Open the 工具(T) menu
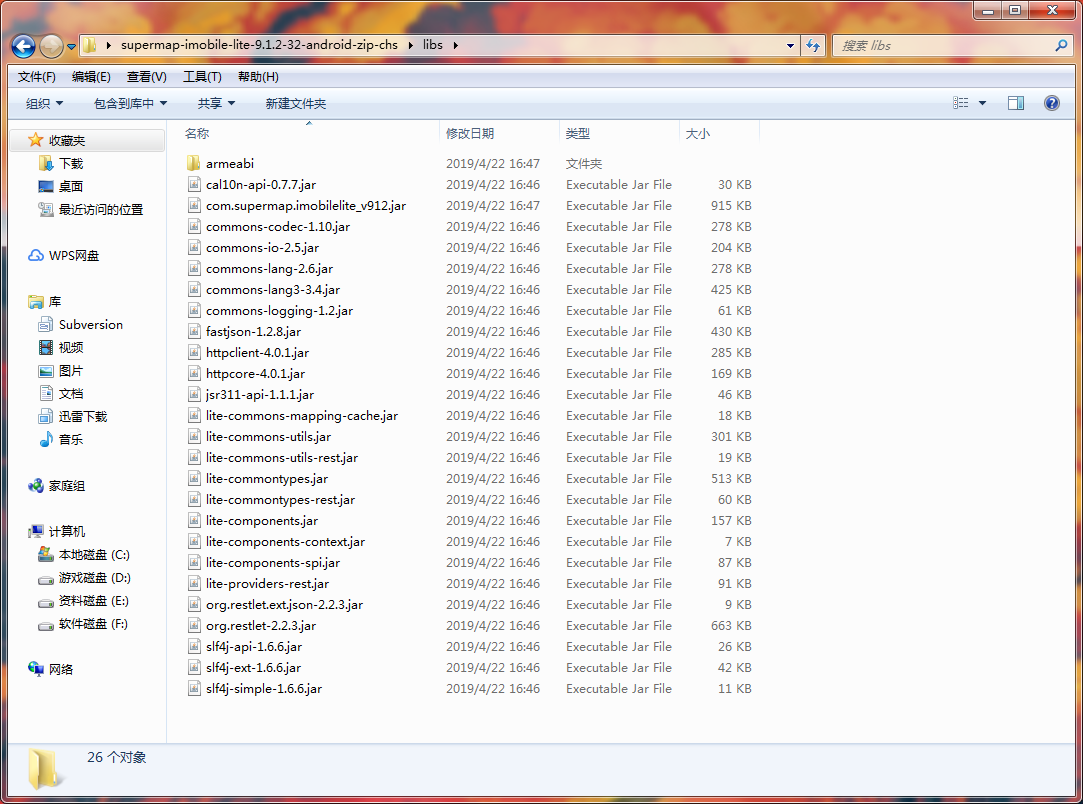 (202, 77)
